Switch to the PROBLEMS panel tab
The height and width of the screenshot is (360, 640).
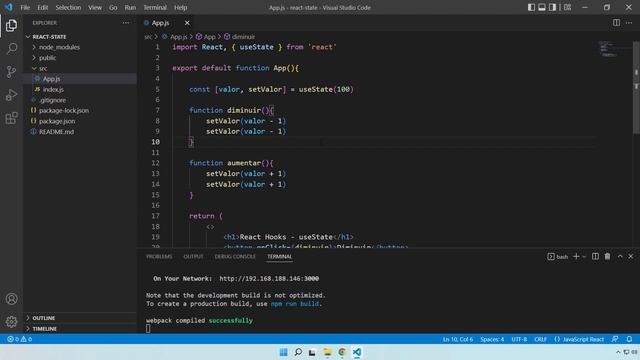[x=159, y=257]
